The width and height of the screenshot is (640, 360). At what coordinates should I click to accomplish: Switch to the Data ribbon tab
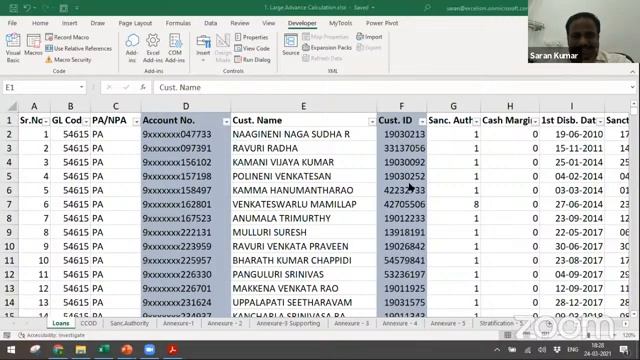(x=211, y=23)
